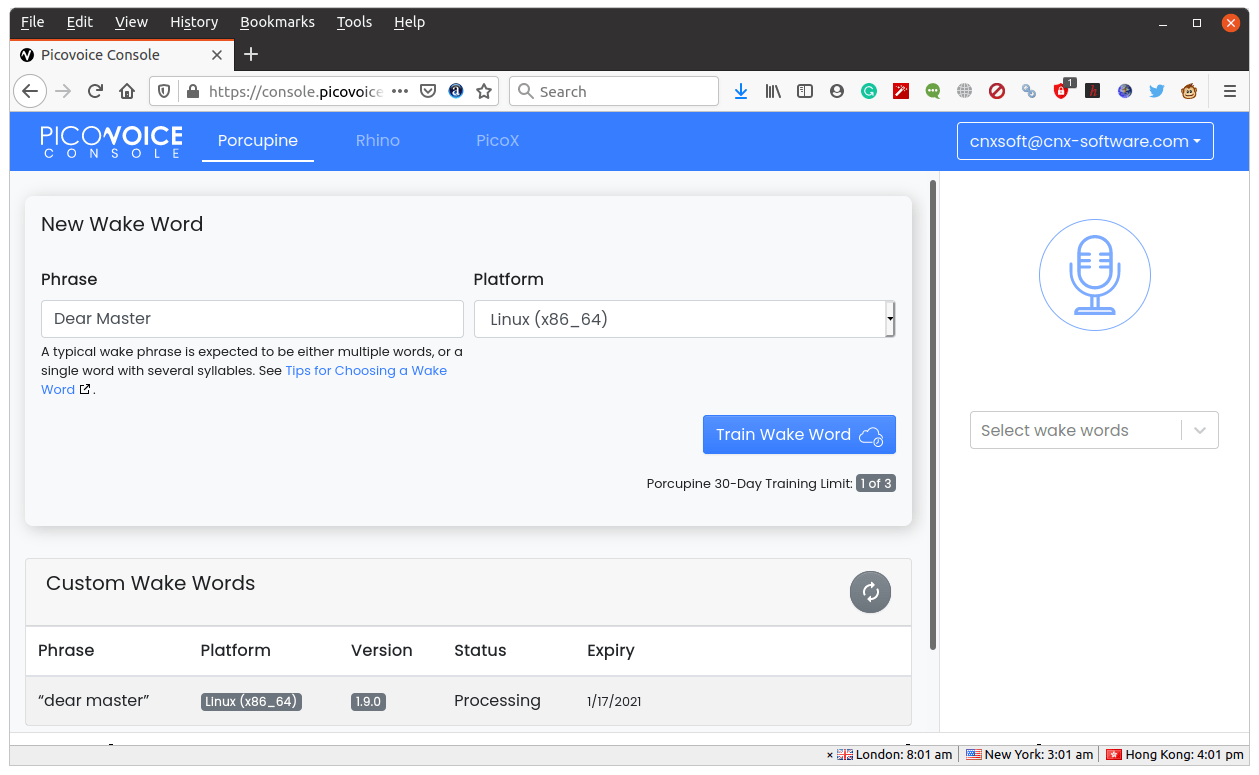The image size is (1259, 775).
Task: Click the Expiry column header
Action: [611, 650]
